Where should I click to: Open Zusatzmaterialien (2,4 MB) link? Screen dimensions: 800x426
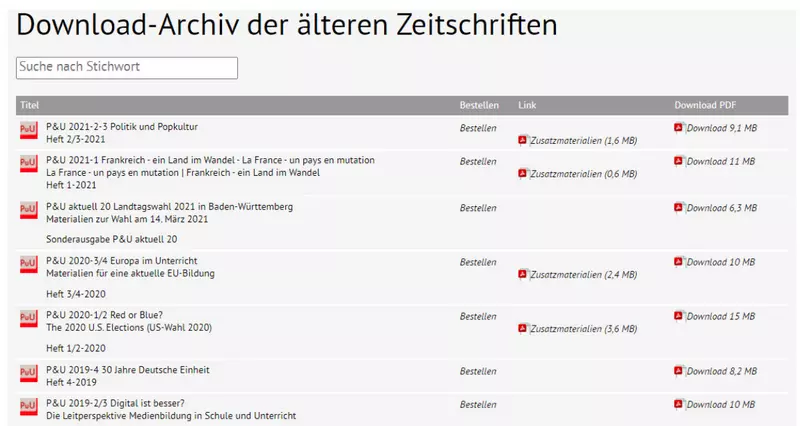pyautogui.click(x=584, y=274)
